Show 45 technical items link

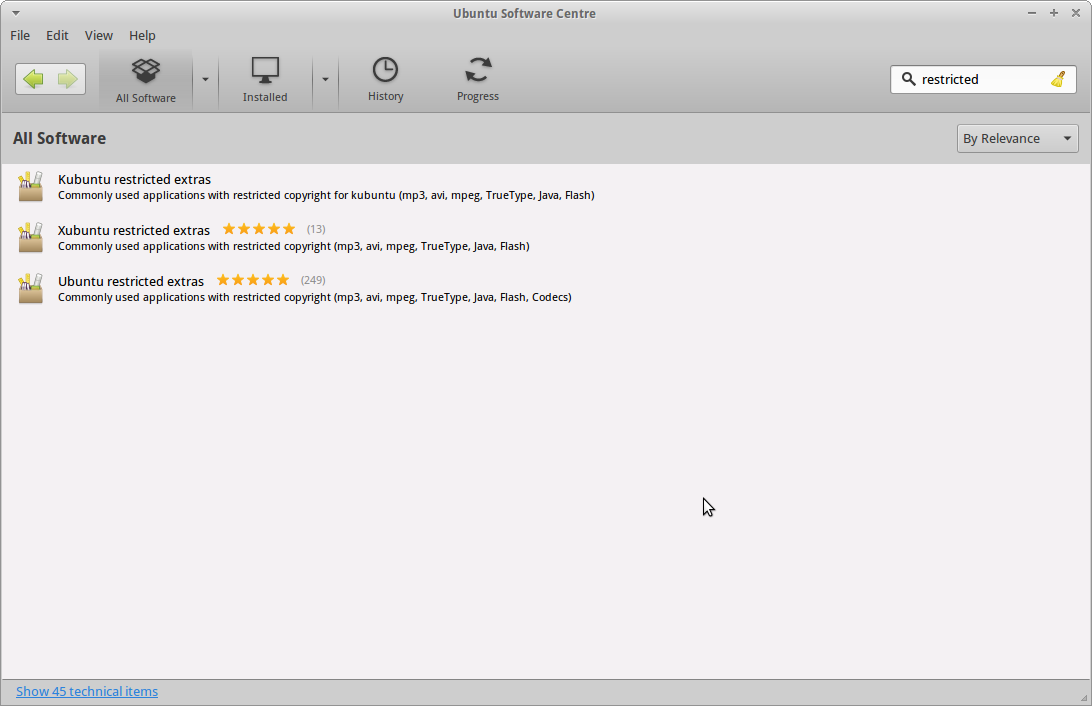point(87,691)
